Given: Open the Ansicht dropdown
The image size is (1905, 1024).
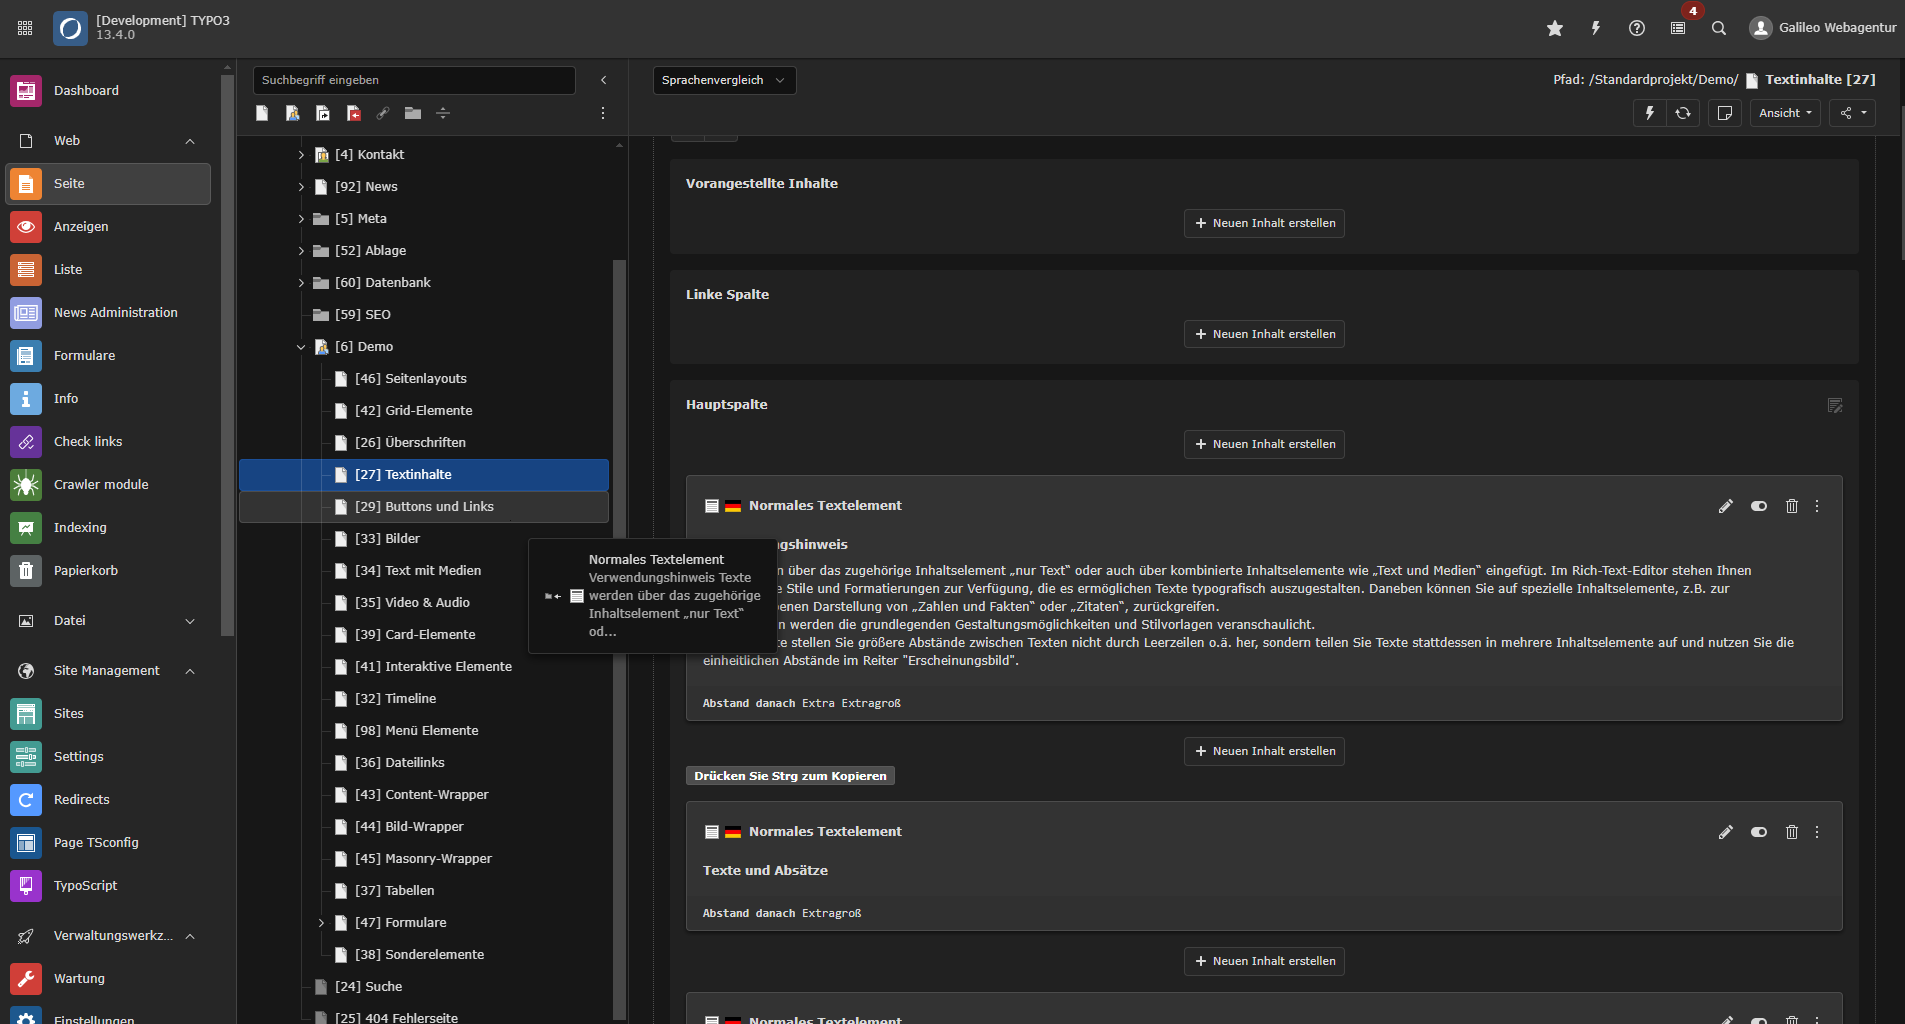Looking at the screenshot, I should pos(1784,113).
